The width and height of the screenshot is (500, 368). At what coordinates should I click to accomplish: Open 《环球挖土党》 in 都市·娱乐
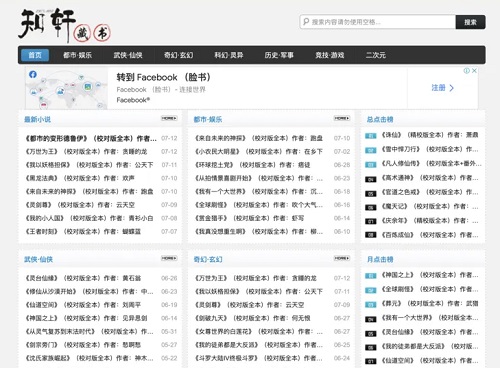(x=252, y=165)
